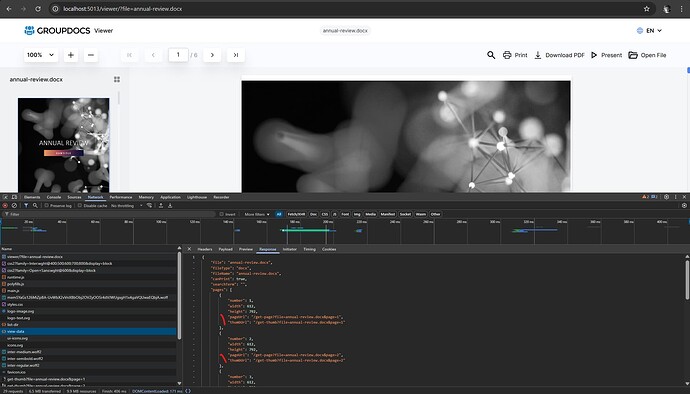690x394 pixels.
Task: Click the page number input field
Action: 178,55
